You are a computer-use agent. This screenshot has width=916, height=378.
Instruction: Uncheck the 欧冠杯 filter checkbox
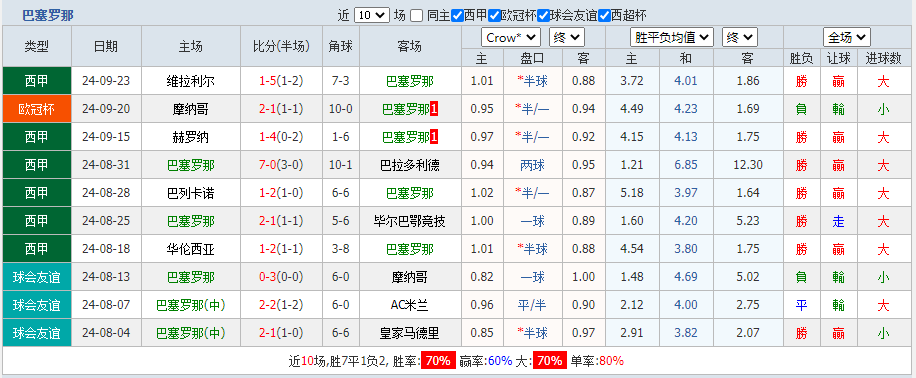(x=494, y=16)
